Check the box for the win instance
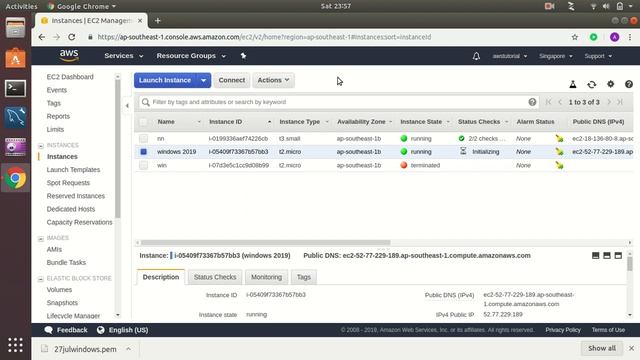The image size is (640, 360). tap(143, 165)
